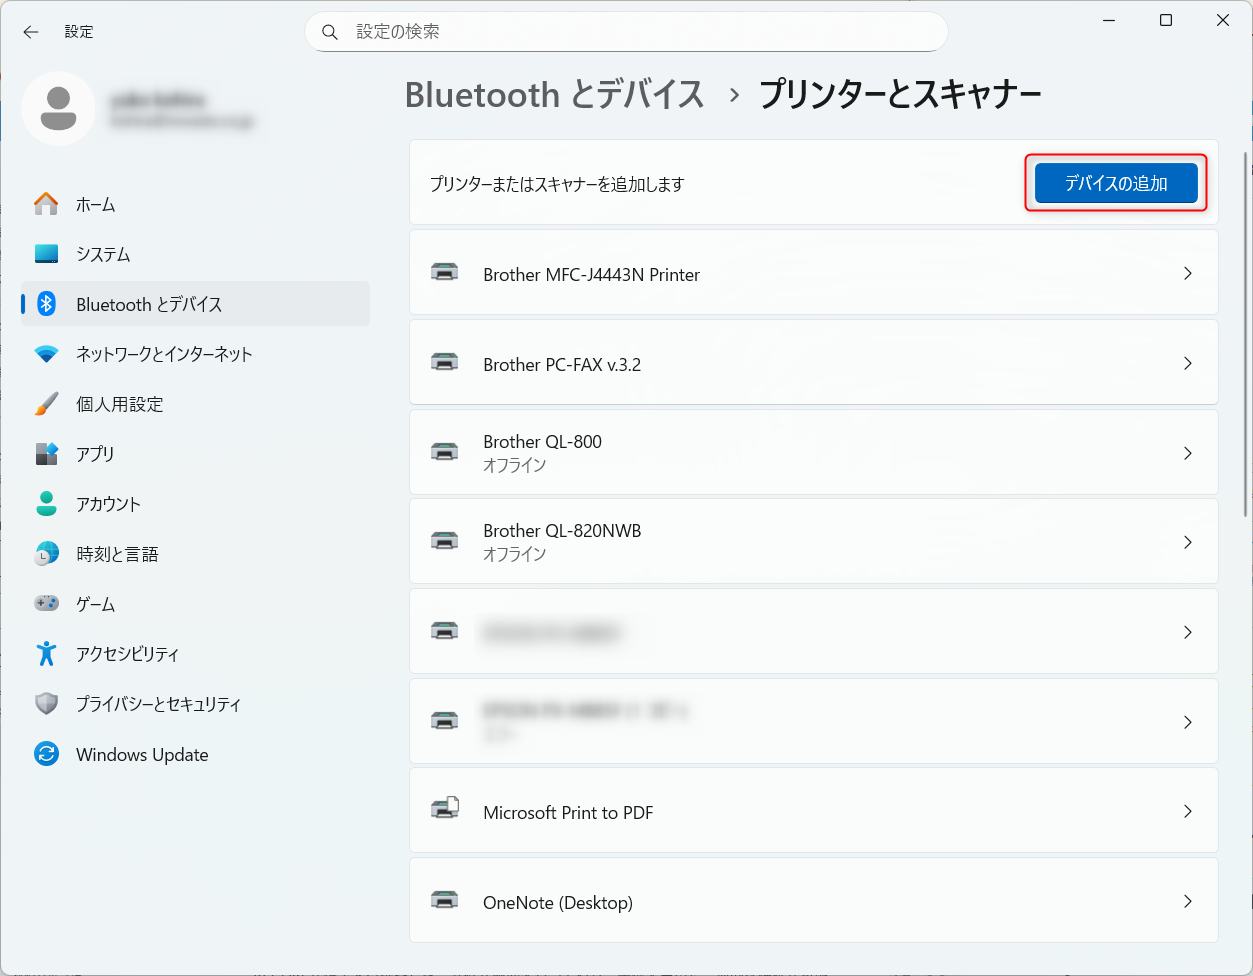This screenshot has width=1253, height=976.
Task: Open ホーム in the sidebar
Action: point(195,204)
